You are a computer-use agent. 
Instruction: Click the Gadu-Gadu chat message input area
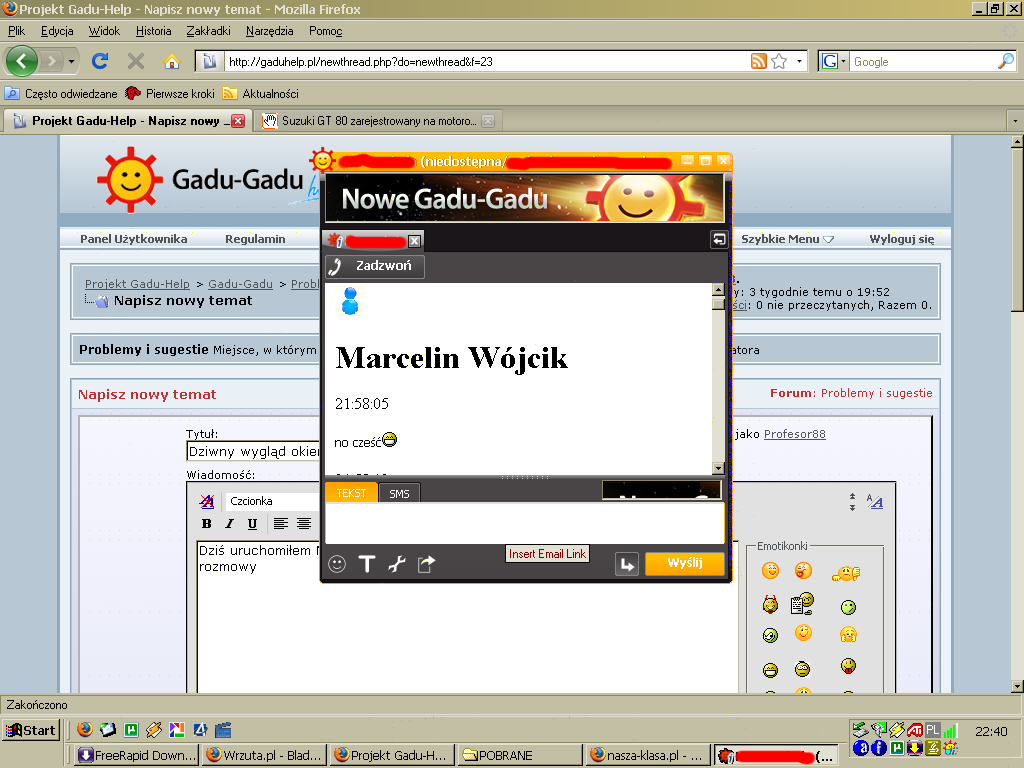(x=524, y=522)
